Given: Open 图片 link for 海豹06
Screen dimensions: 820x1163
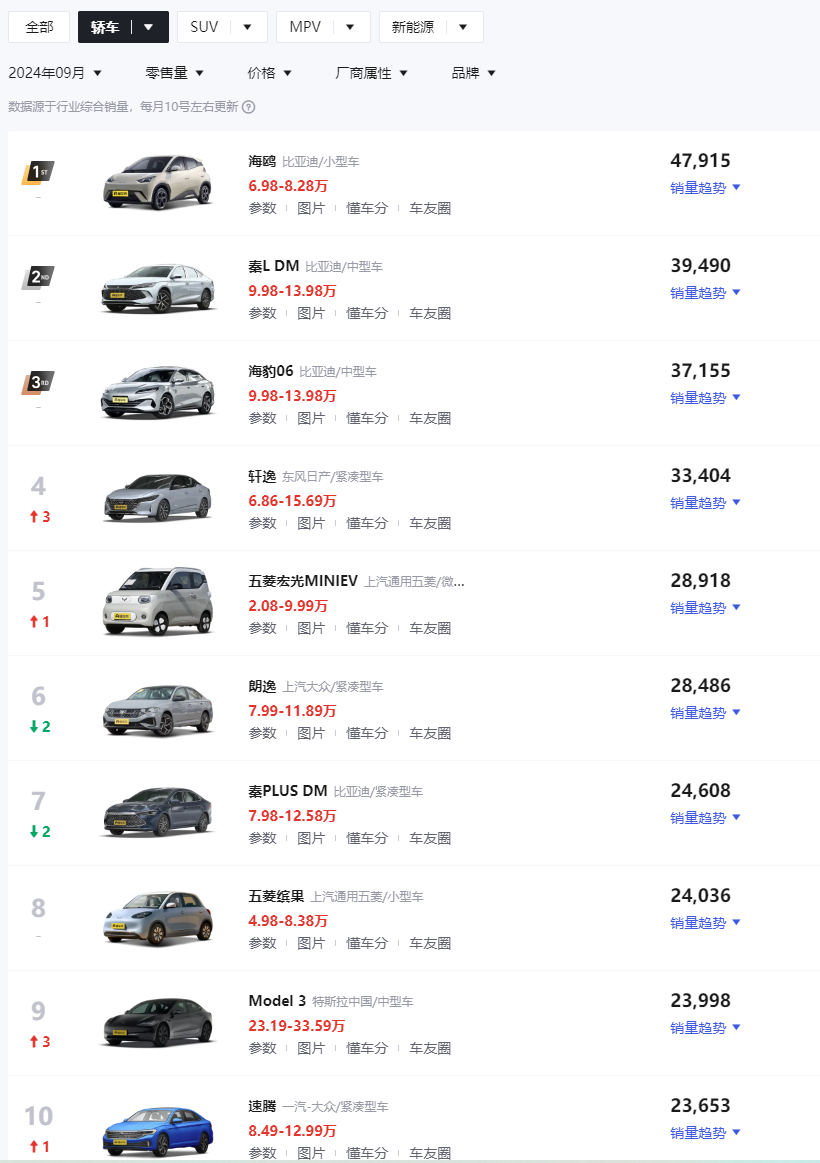Looking at the screenshot, I should [x=311, y=418].
